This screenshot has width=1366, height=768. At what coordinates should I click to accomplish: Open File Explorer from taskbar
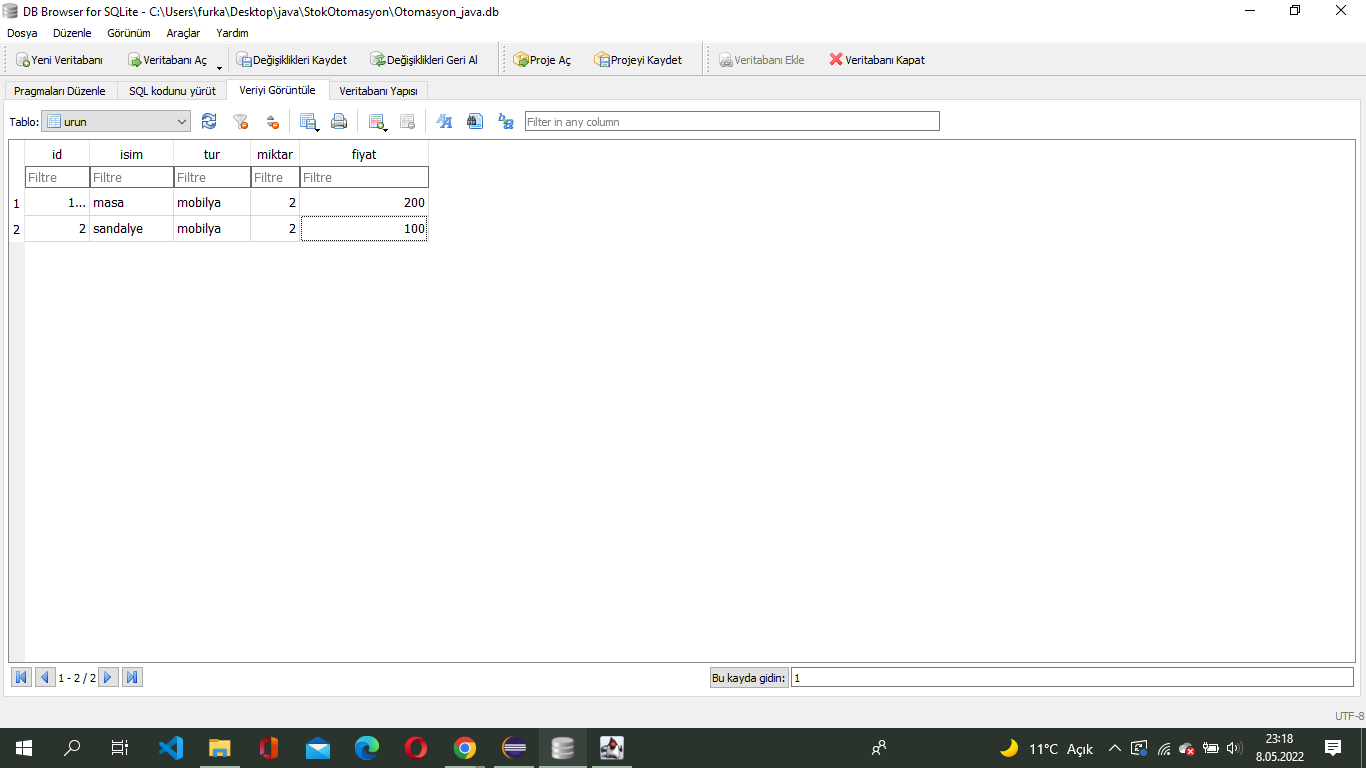tap(220, 748)
